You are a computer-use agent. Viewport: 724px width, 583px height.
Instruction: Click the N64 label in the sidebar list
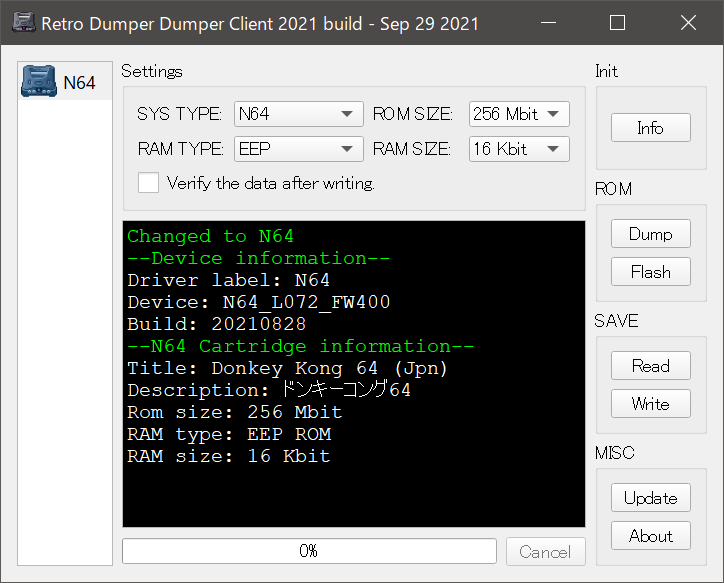point(79,83)
